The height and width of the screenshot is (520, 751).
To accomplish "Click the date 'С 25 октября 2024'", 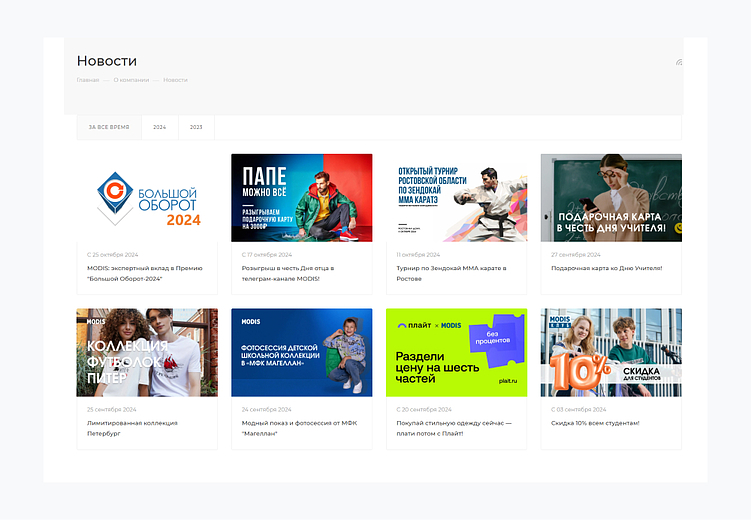I will tap(113, 255).
